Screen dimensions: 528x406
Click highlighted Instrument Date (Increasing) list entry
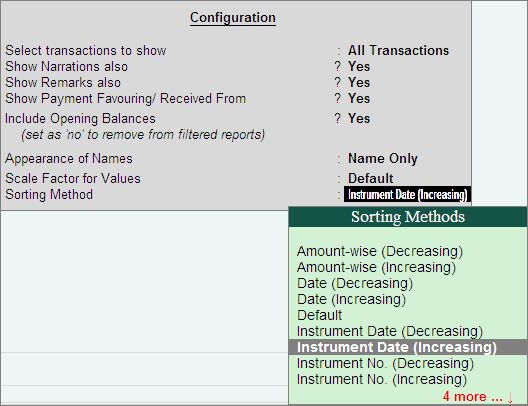(x=408, y=347)
